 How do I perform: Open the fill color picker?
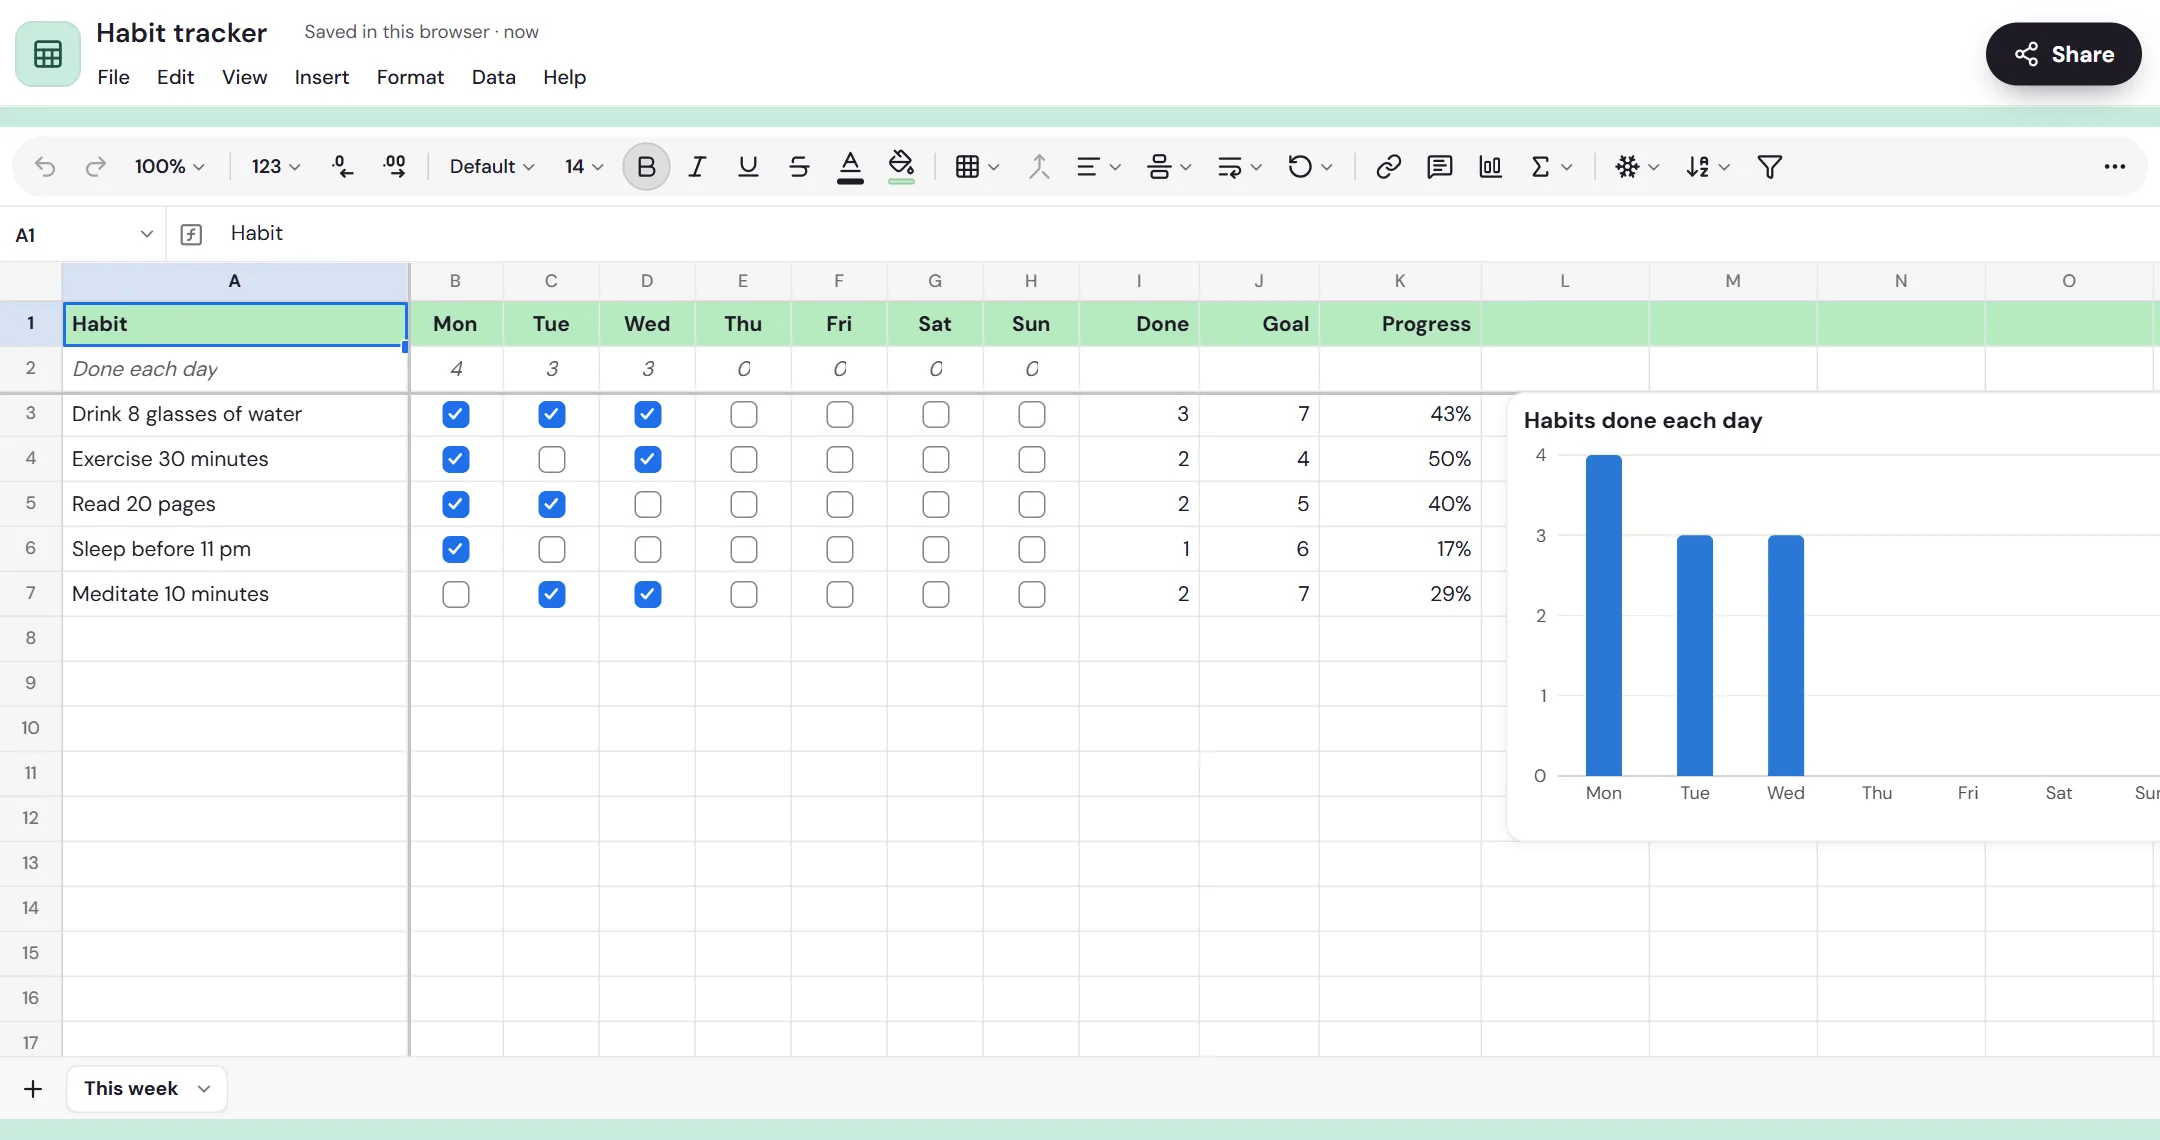(901, 167)
